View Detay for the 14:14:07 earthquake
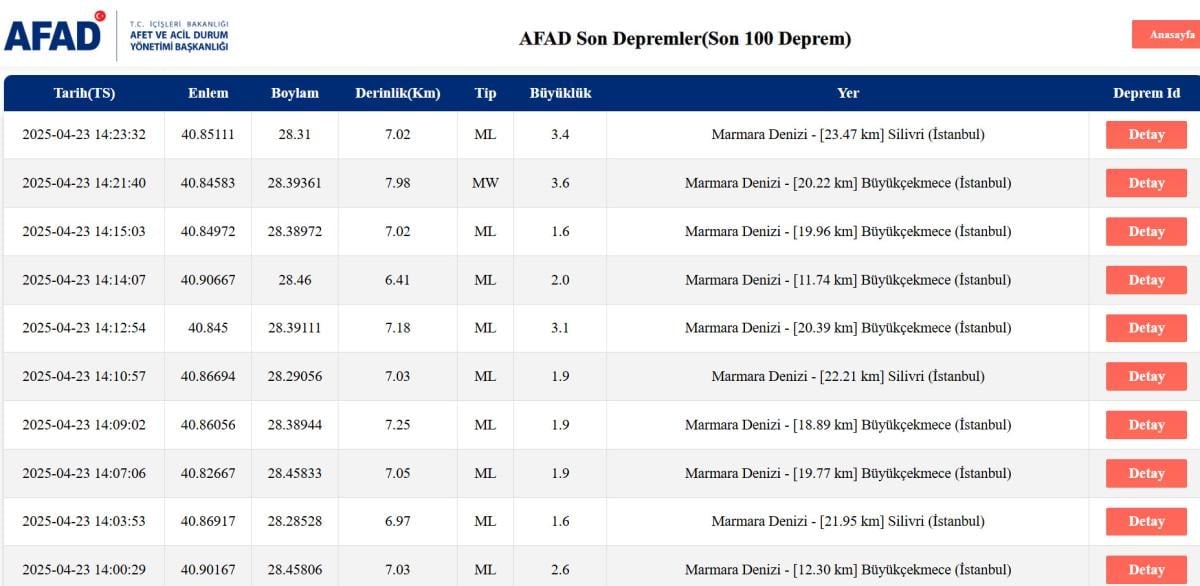This screenshot has width=1200, height=586. coord(1146,280)
